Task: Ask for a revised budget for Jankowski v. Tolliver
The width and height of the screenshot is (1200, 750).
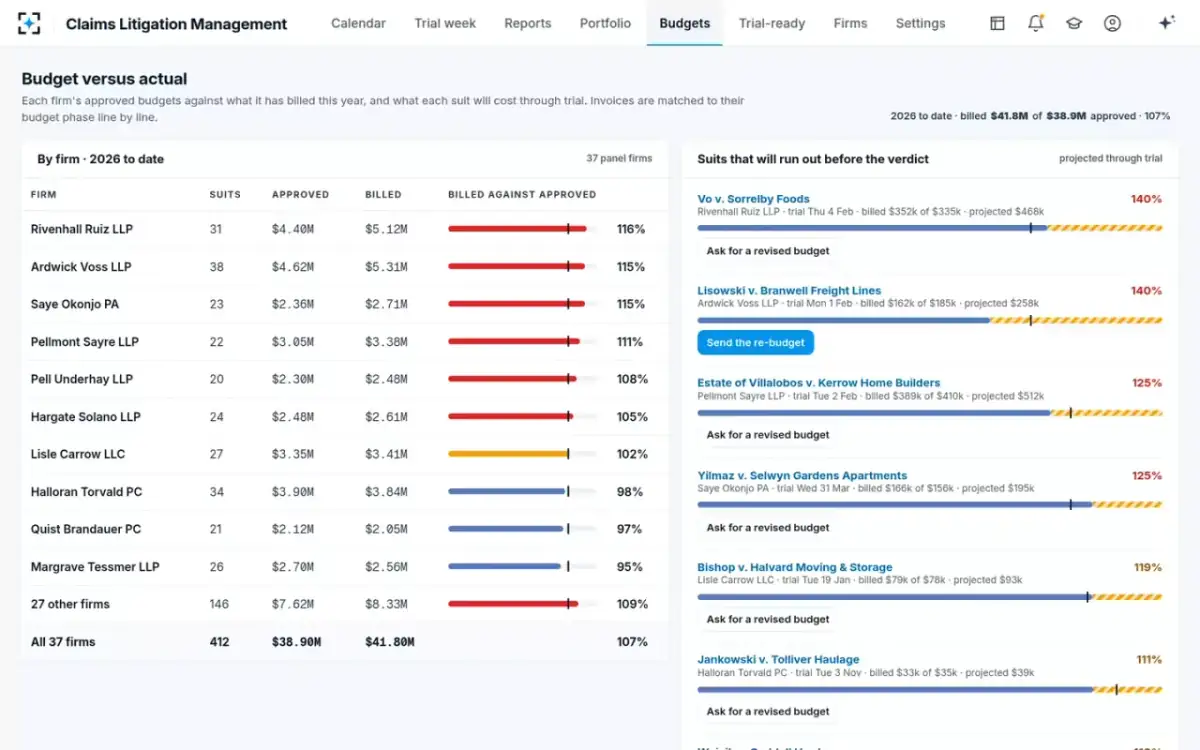Action: [768, 711]
